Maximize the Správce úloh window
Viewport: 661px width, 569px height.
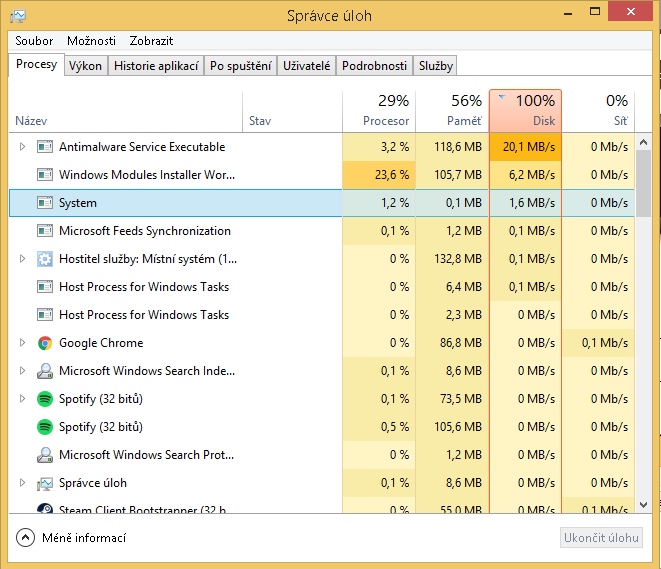tap(595, 12)
